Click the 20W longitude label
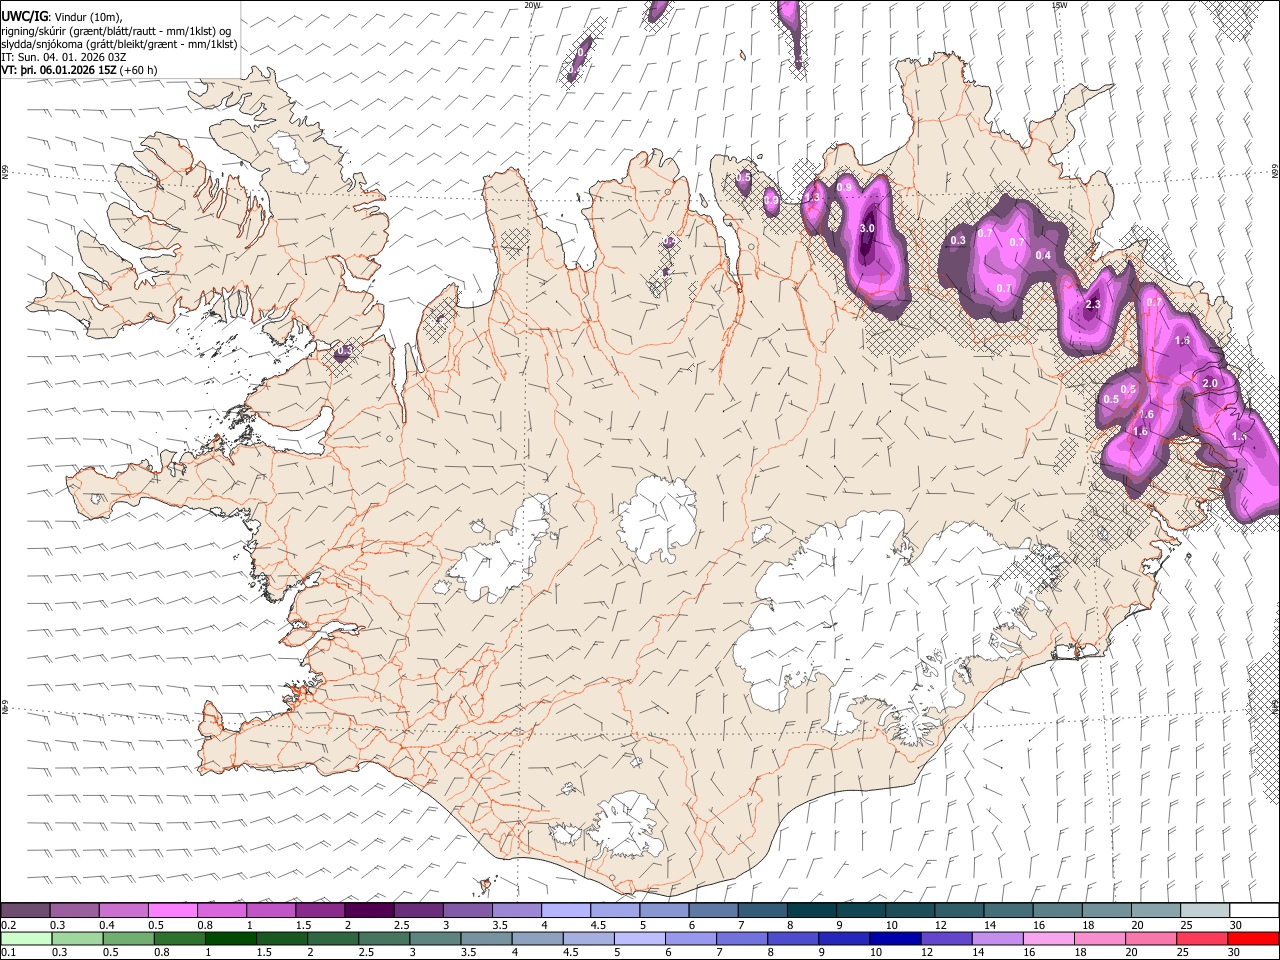The image size is (1280, 960). coord(532,5)
